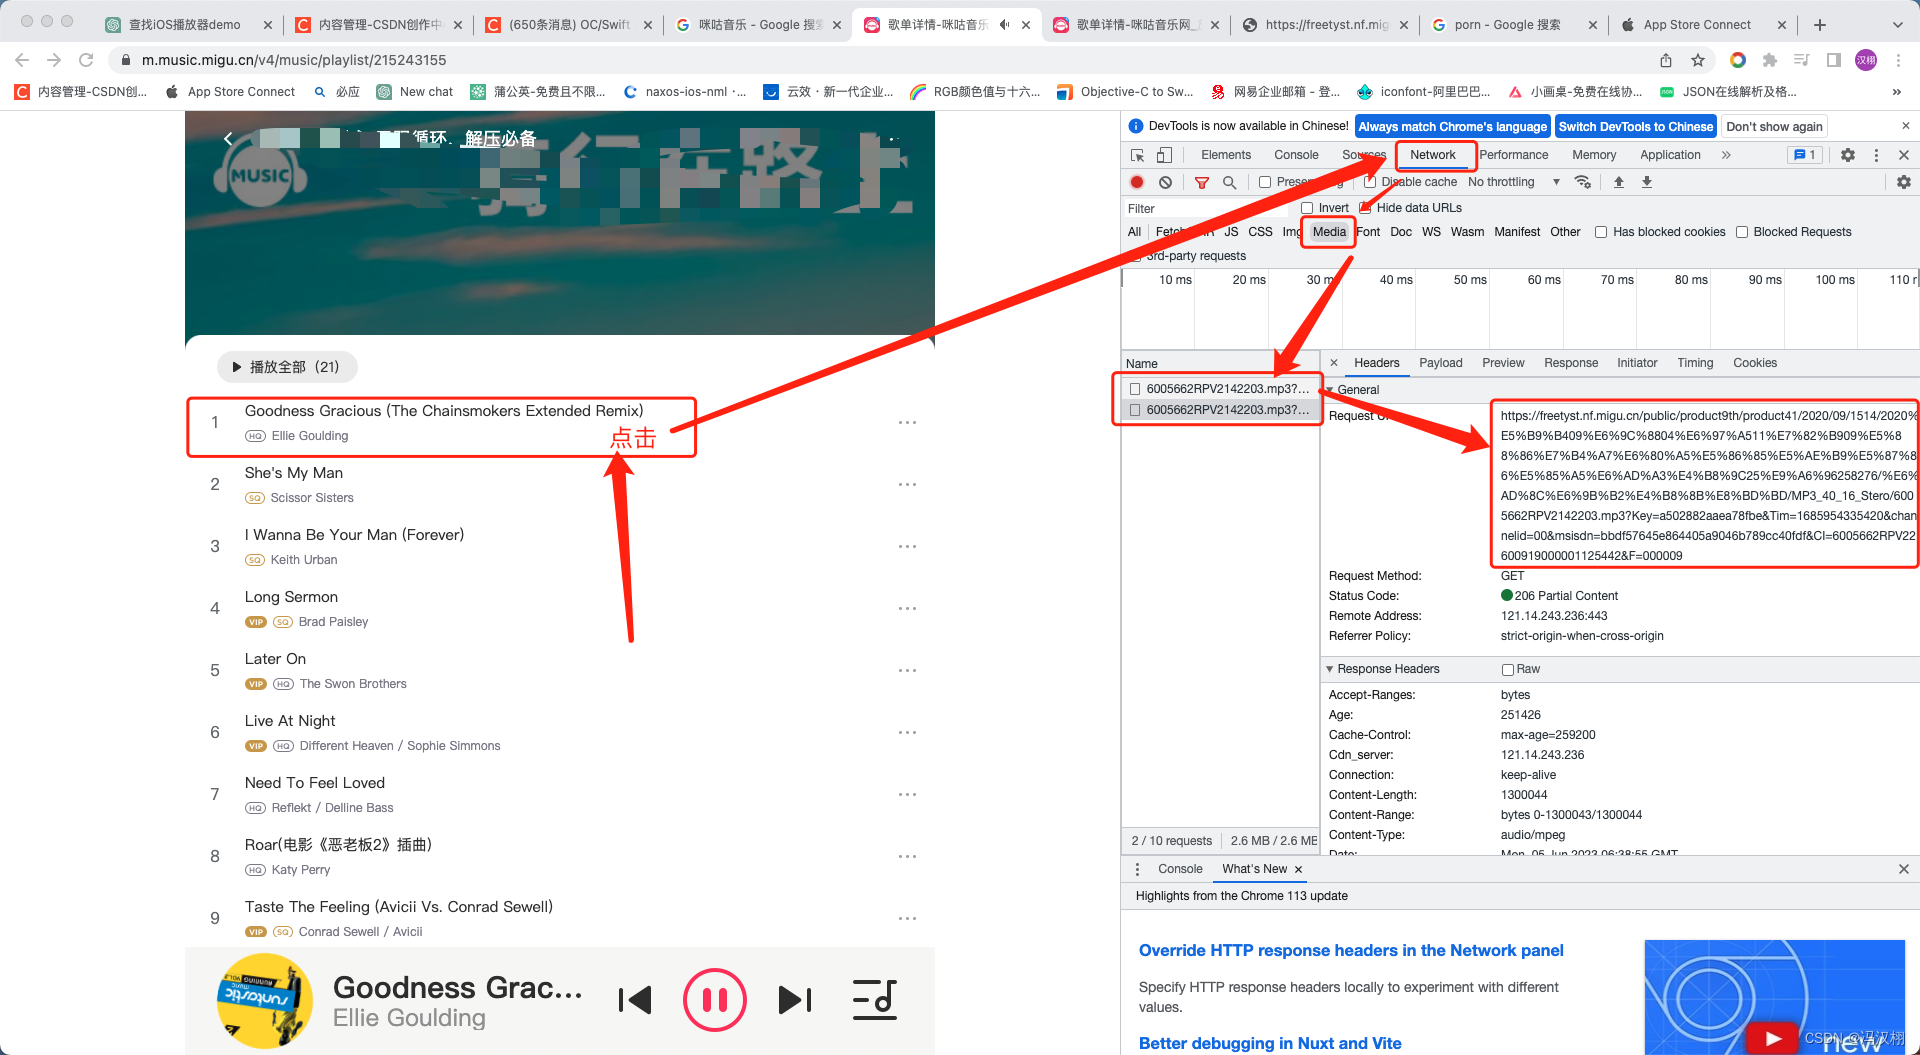This screenshot has height=1055, width=1920.
Task: Click Don't show again button
Action: click(1774, 126)
